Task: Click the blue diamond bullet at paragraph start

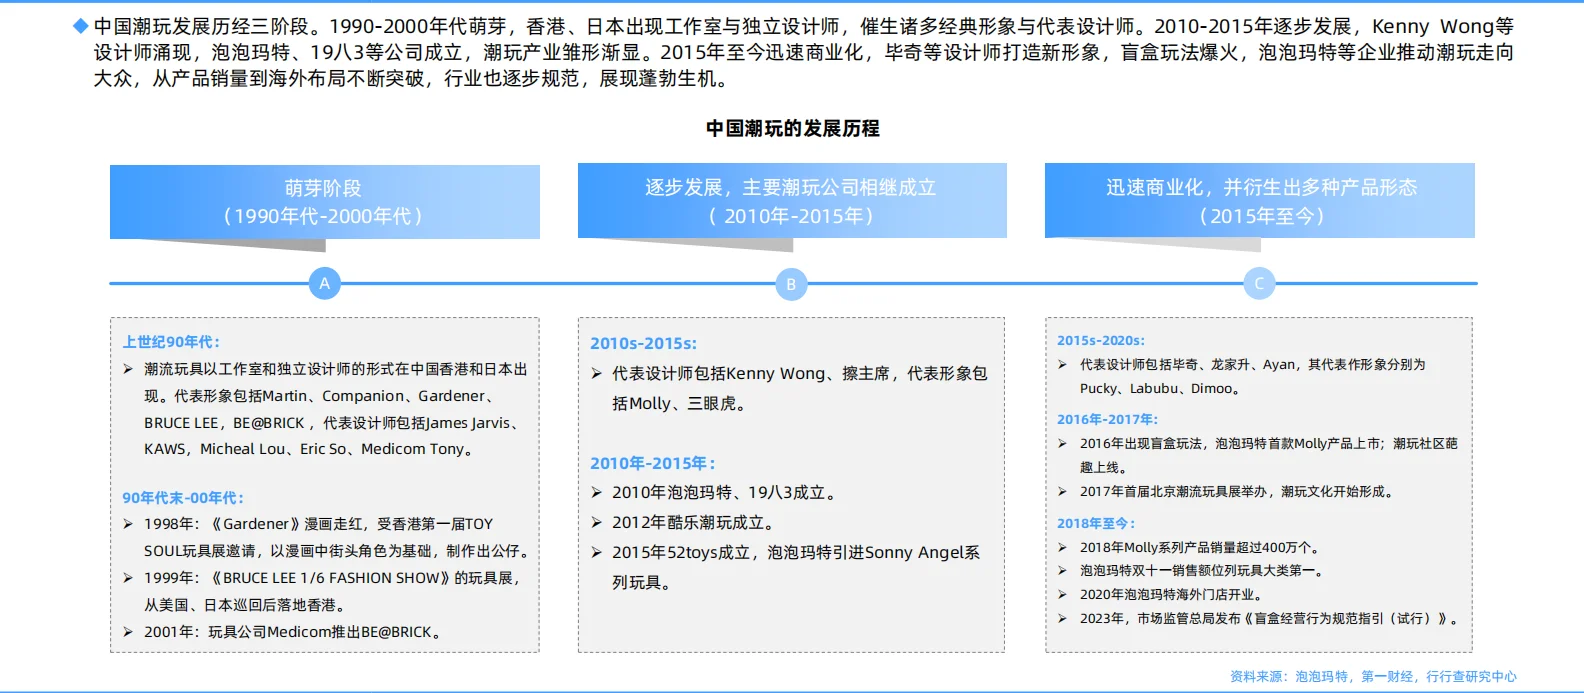Action: coord(81,26)
